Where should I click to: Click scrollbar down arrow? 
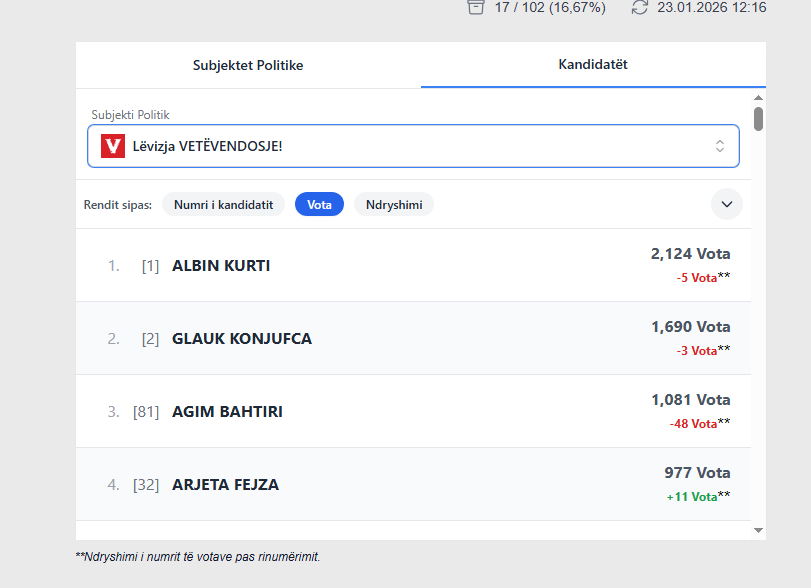(x=758, y=530)
